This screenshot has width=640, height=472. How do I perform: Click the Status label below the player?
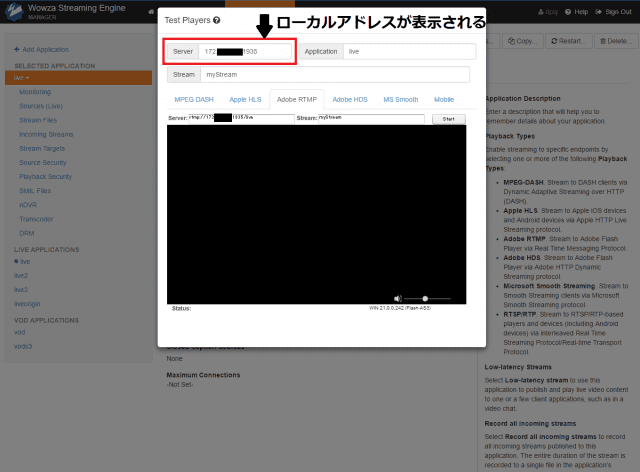click(181, 308)
